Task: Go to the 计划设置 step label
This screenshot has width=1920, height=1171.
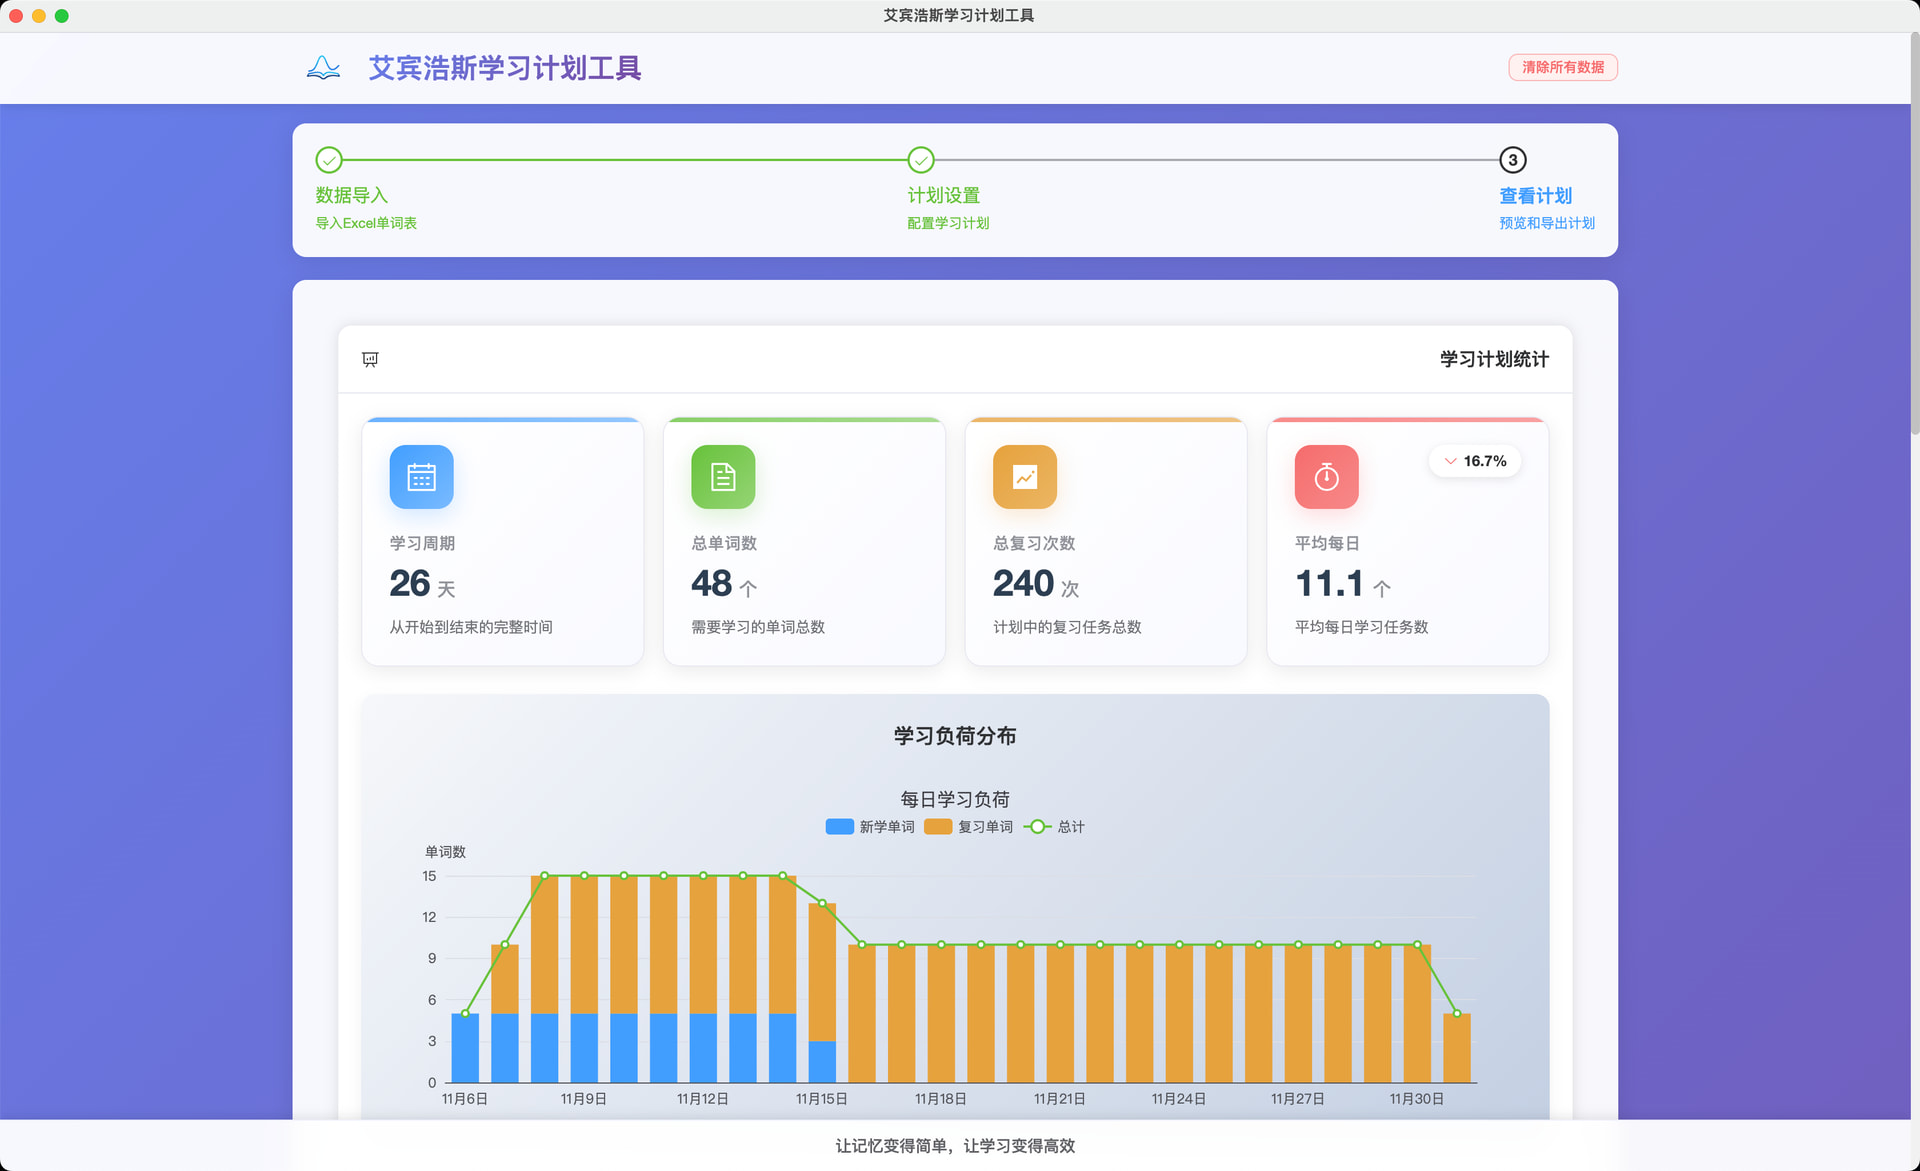Action: (944, 196)
